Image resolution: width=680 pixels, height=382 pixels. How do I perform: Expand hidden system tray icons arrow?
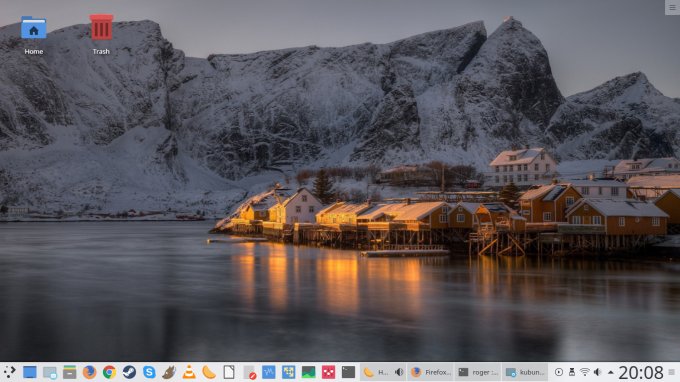click(611, 372)
